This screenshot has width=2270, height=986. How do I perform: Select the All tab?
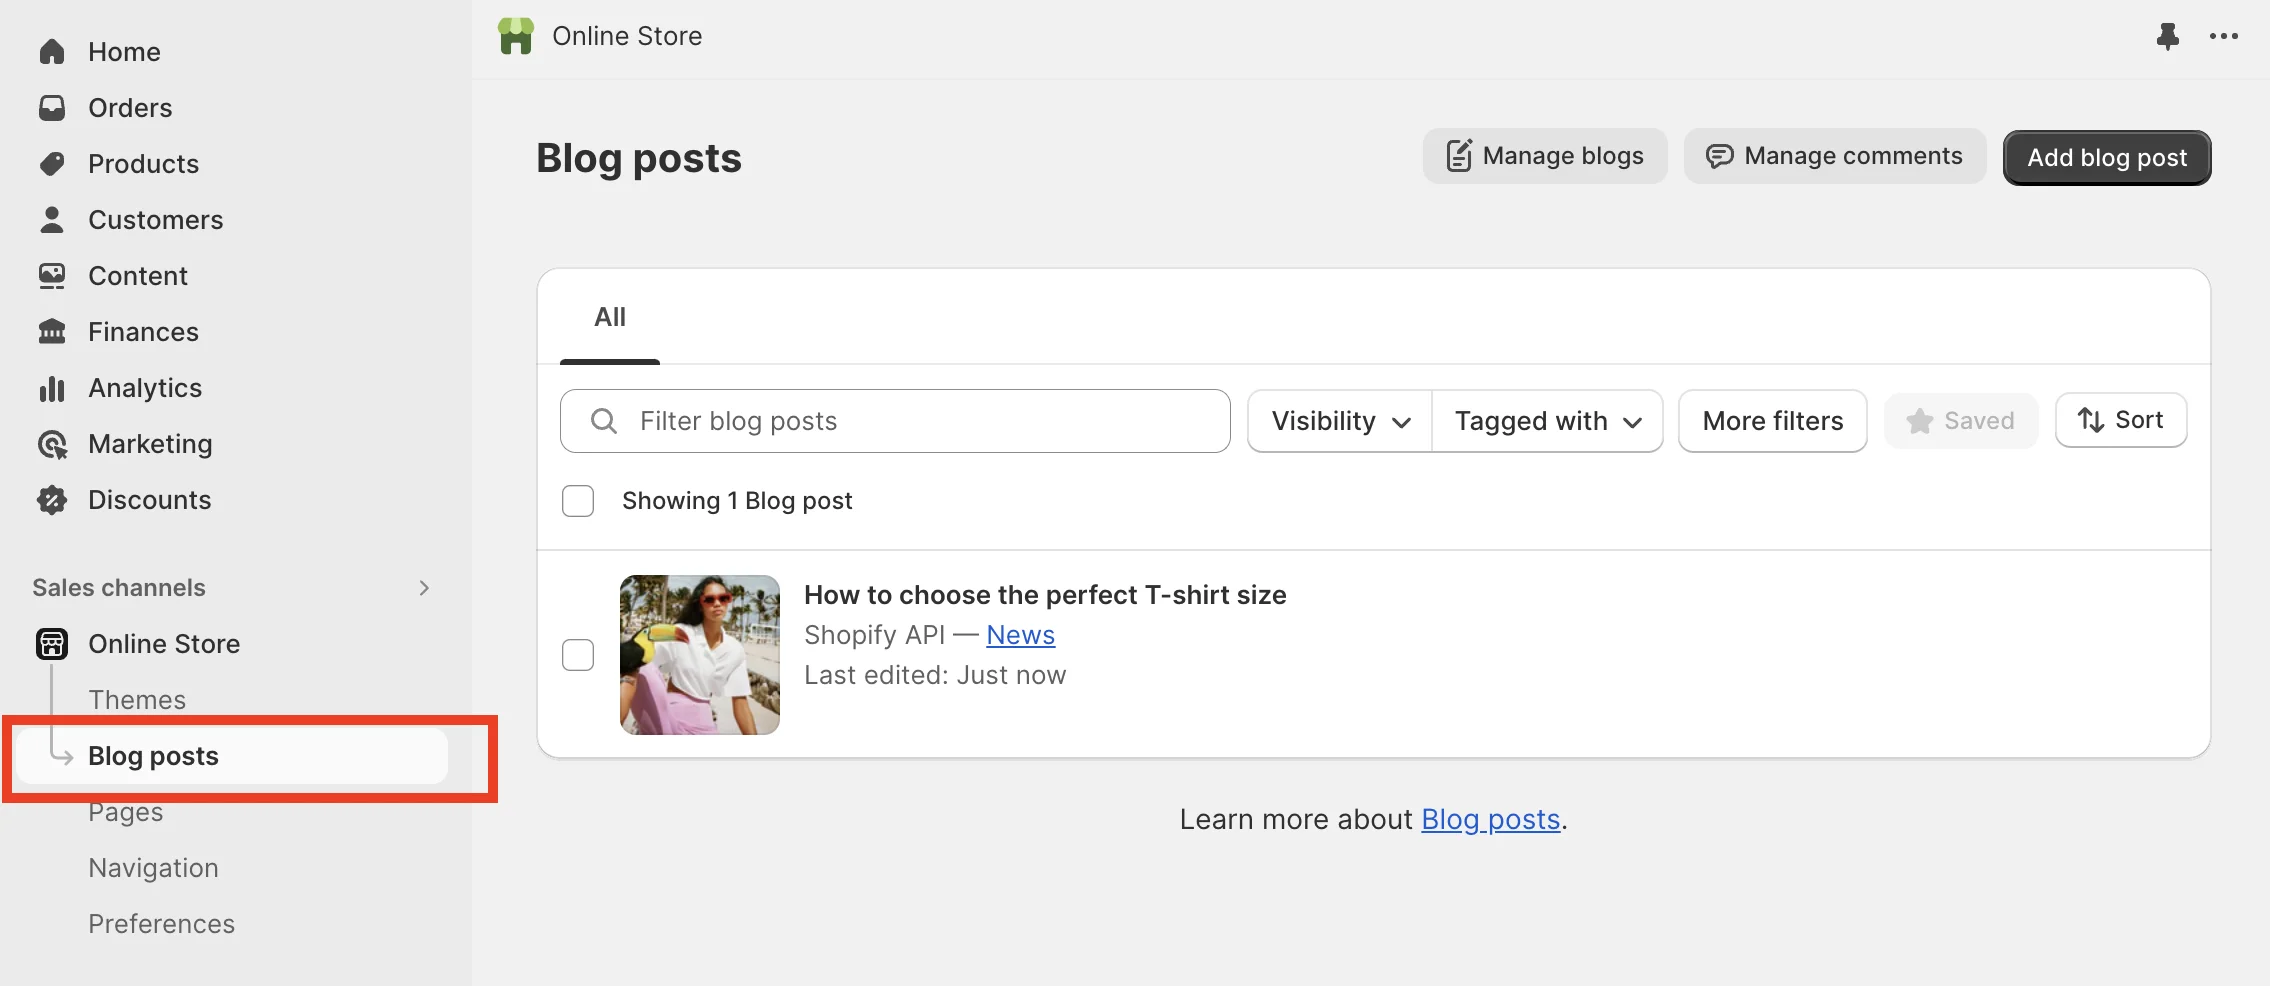tap(610, 317)
